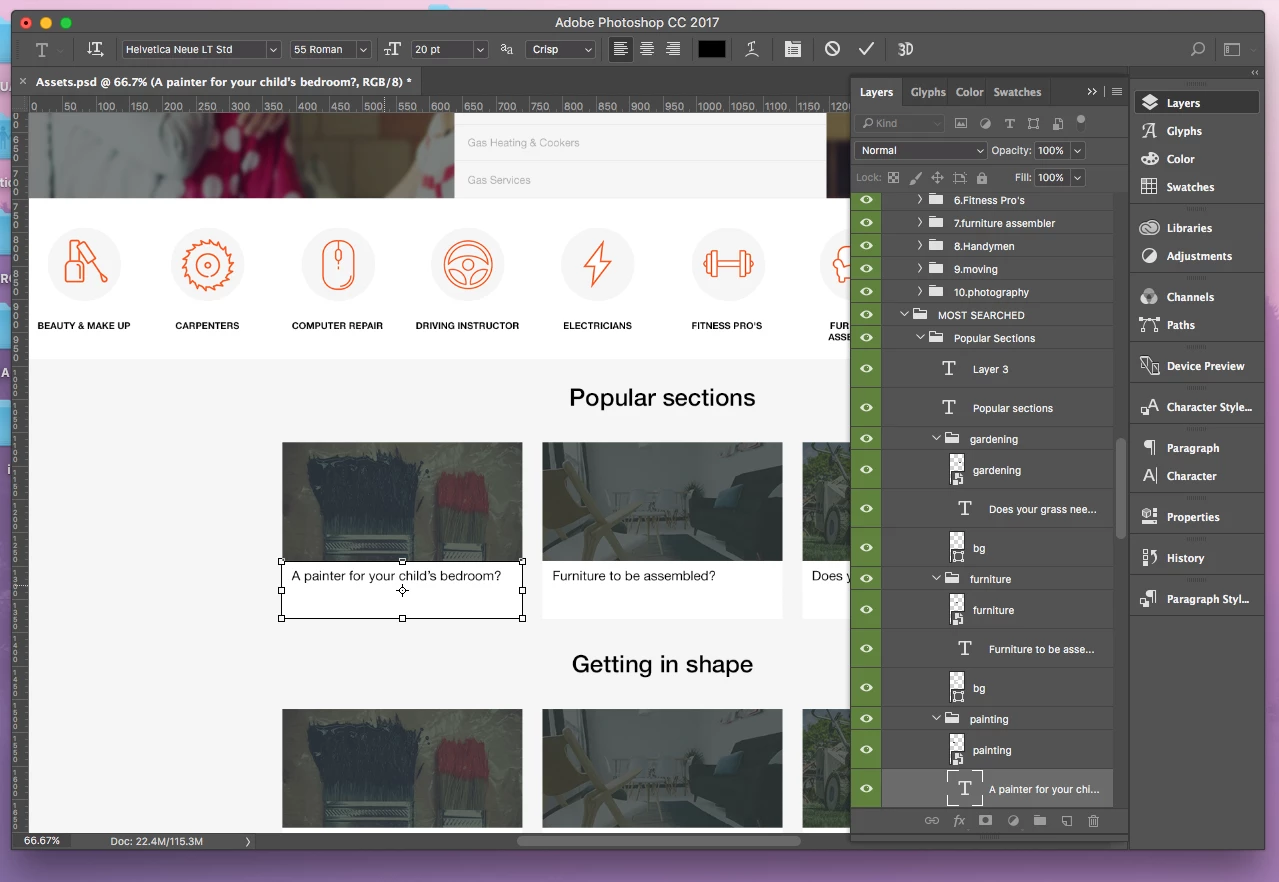1279x882 pixels.
Task: Open the font family dropdown
Action: 273,49
